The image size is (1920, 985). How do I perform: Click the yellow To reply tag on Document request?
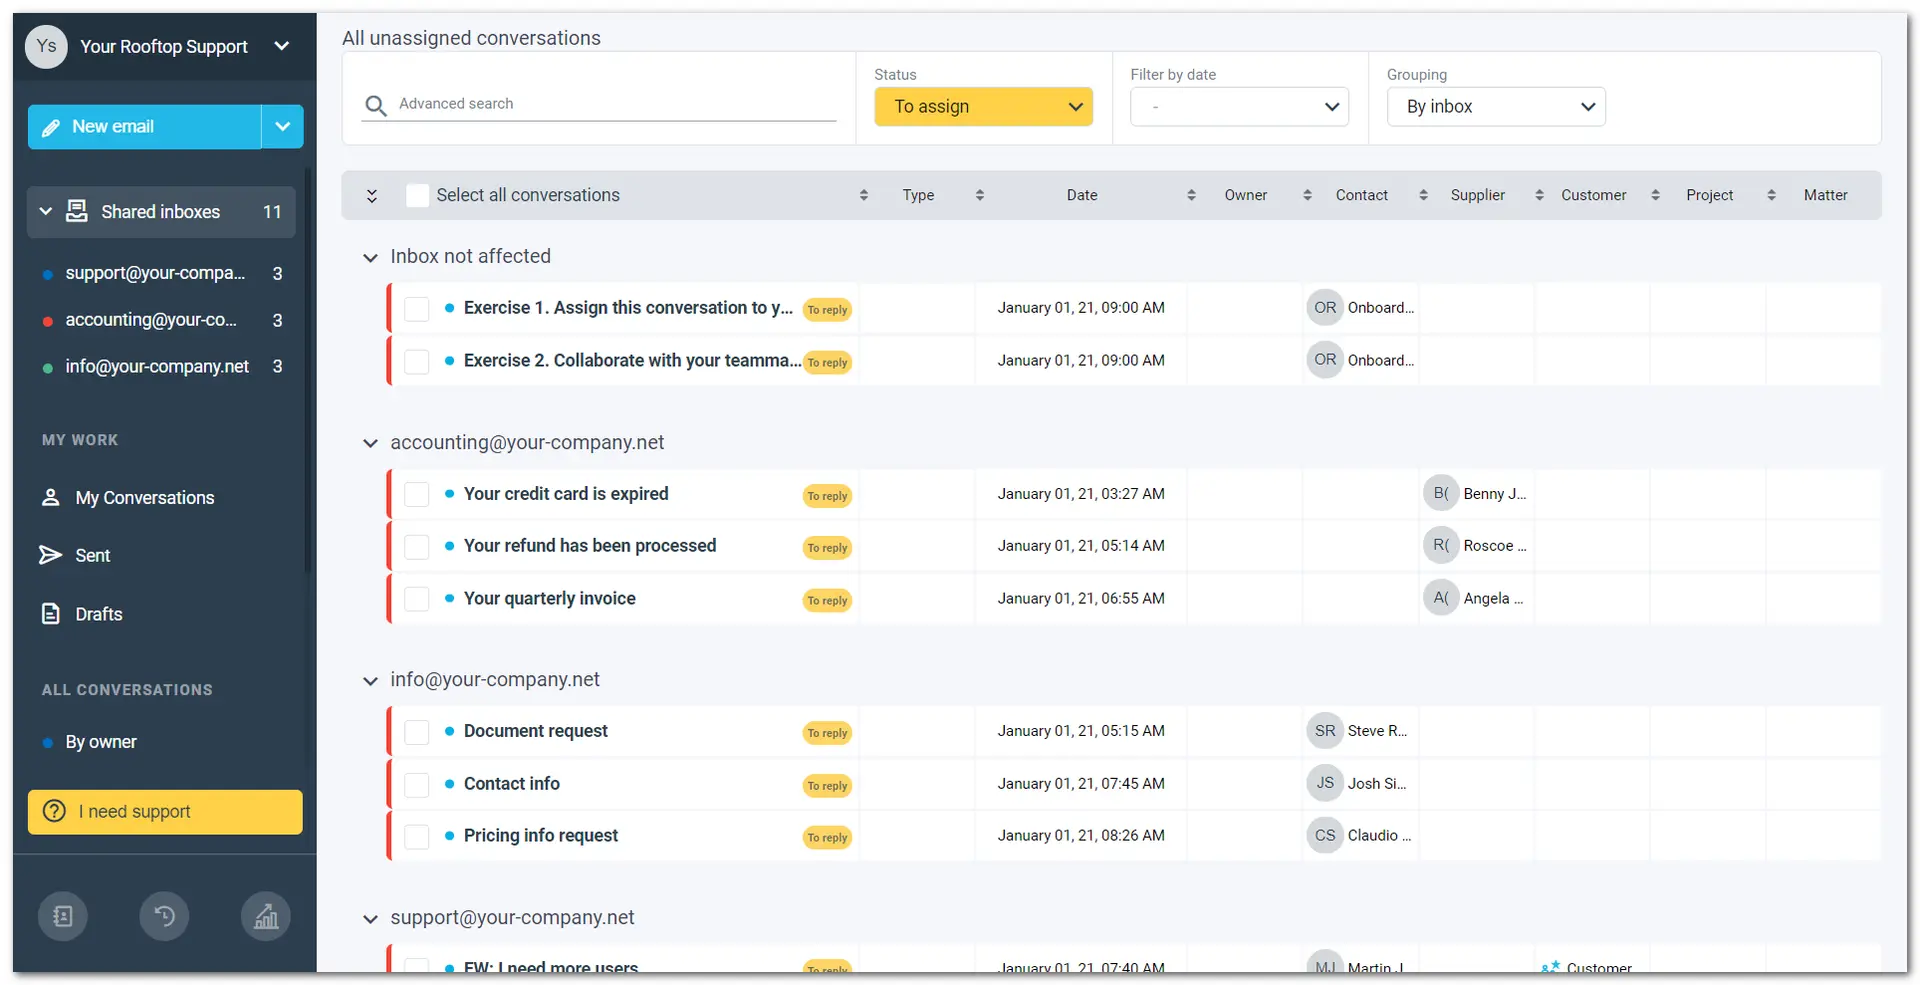pyautogui.click(x=827, y=733)
